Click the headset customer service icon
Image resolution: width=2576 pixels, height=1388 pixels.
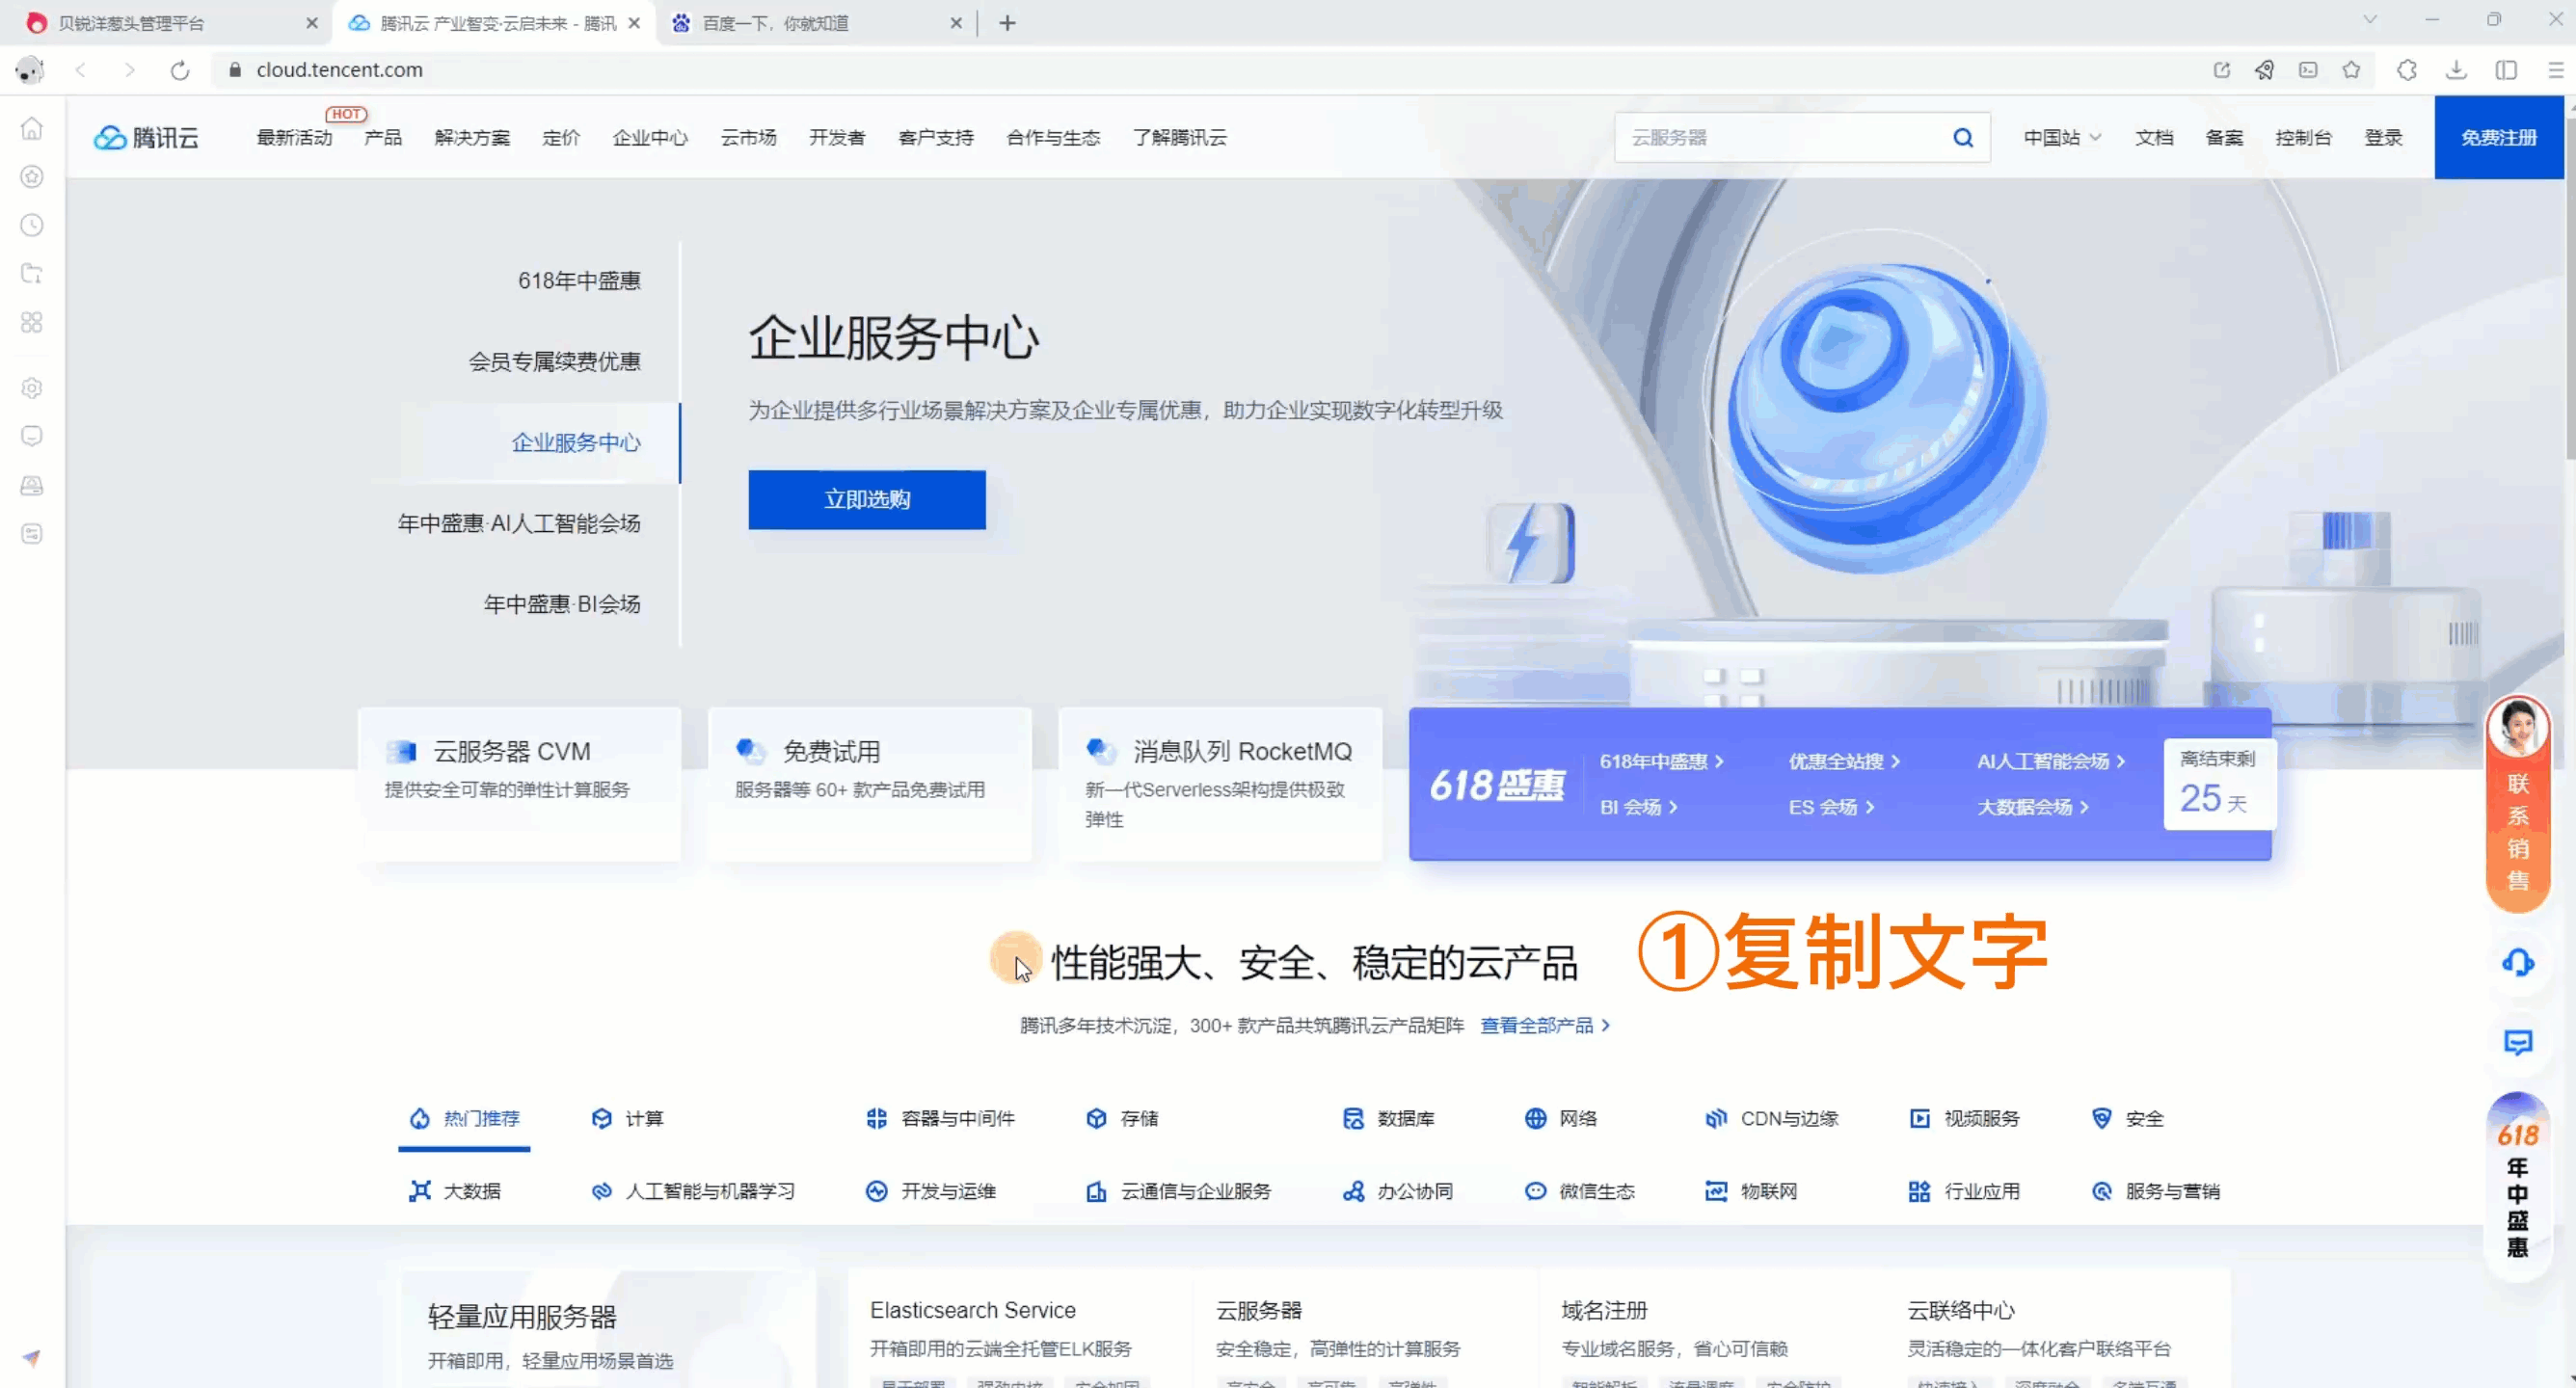coord(2517,963)
